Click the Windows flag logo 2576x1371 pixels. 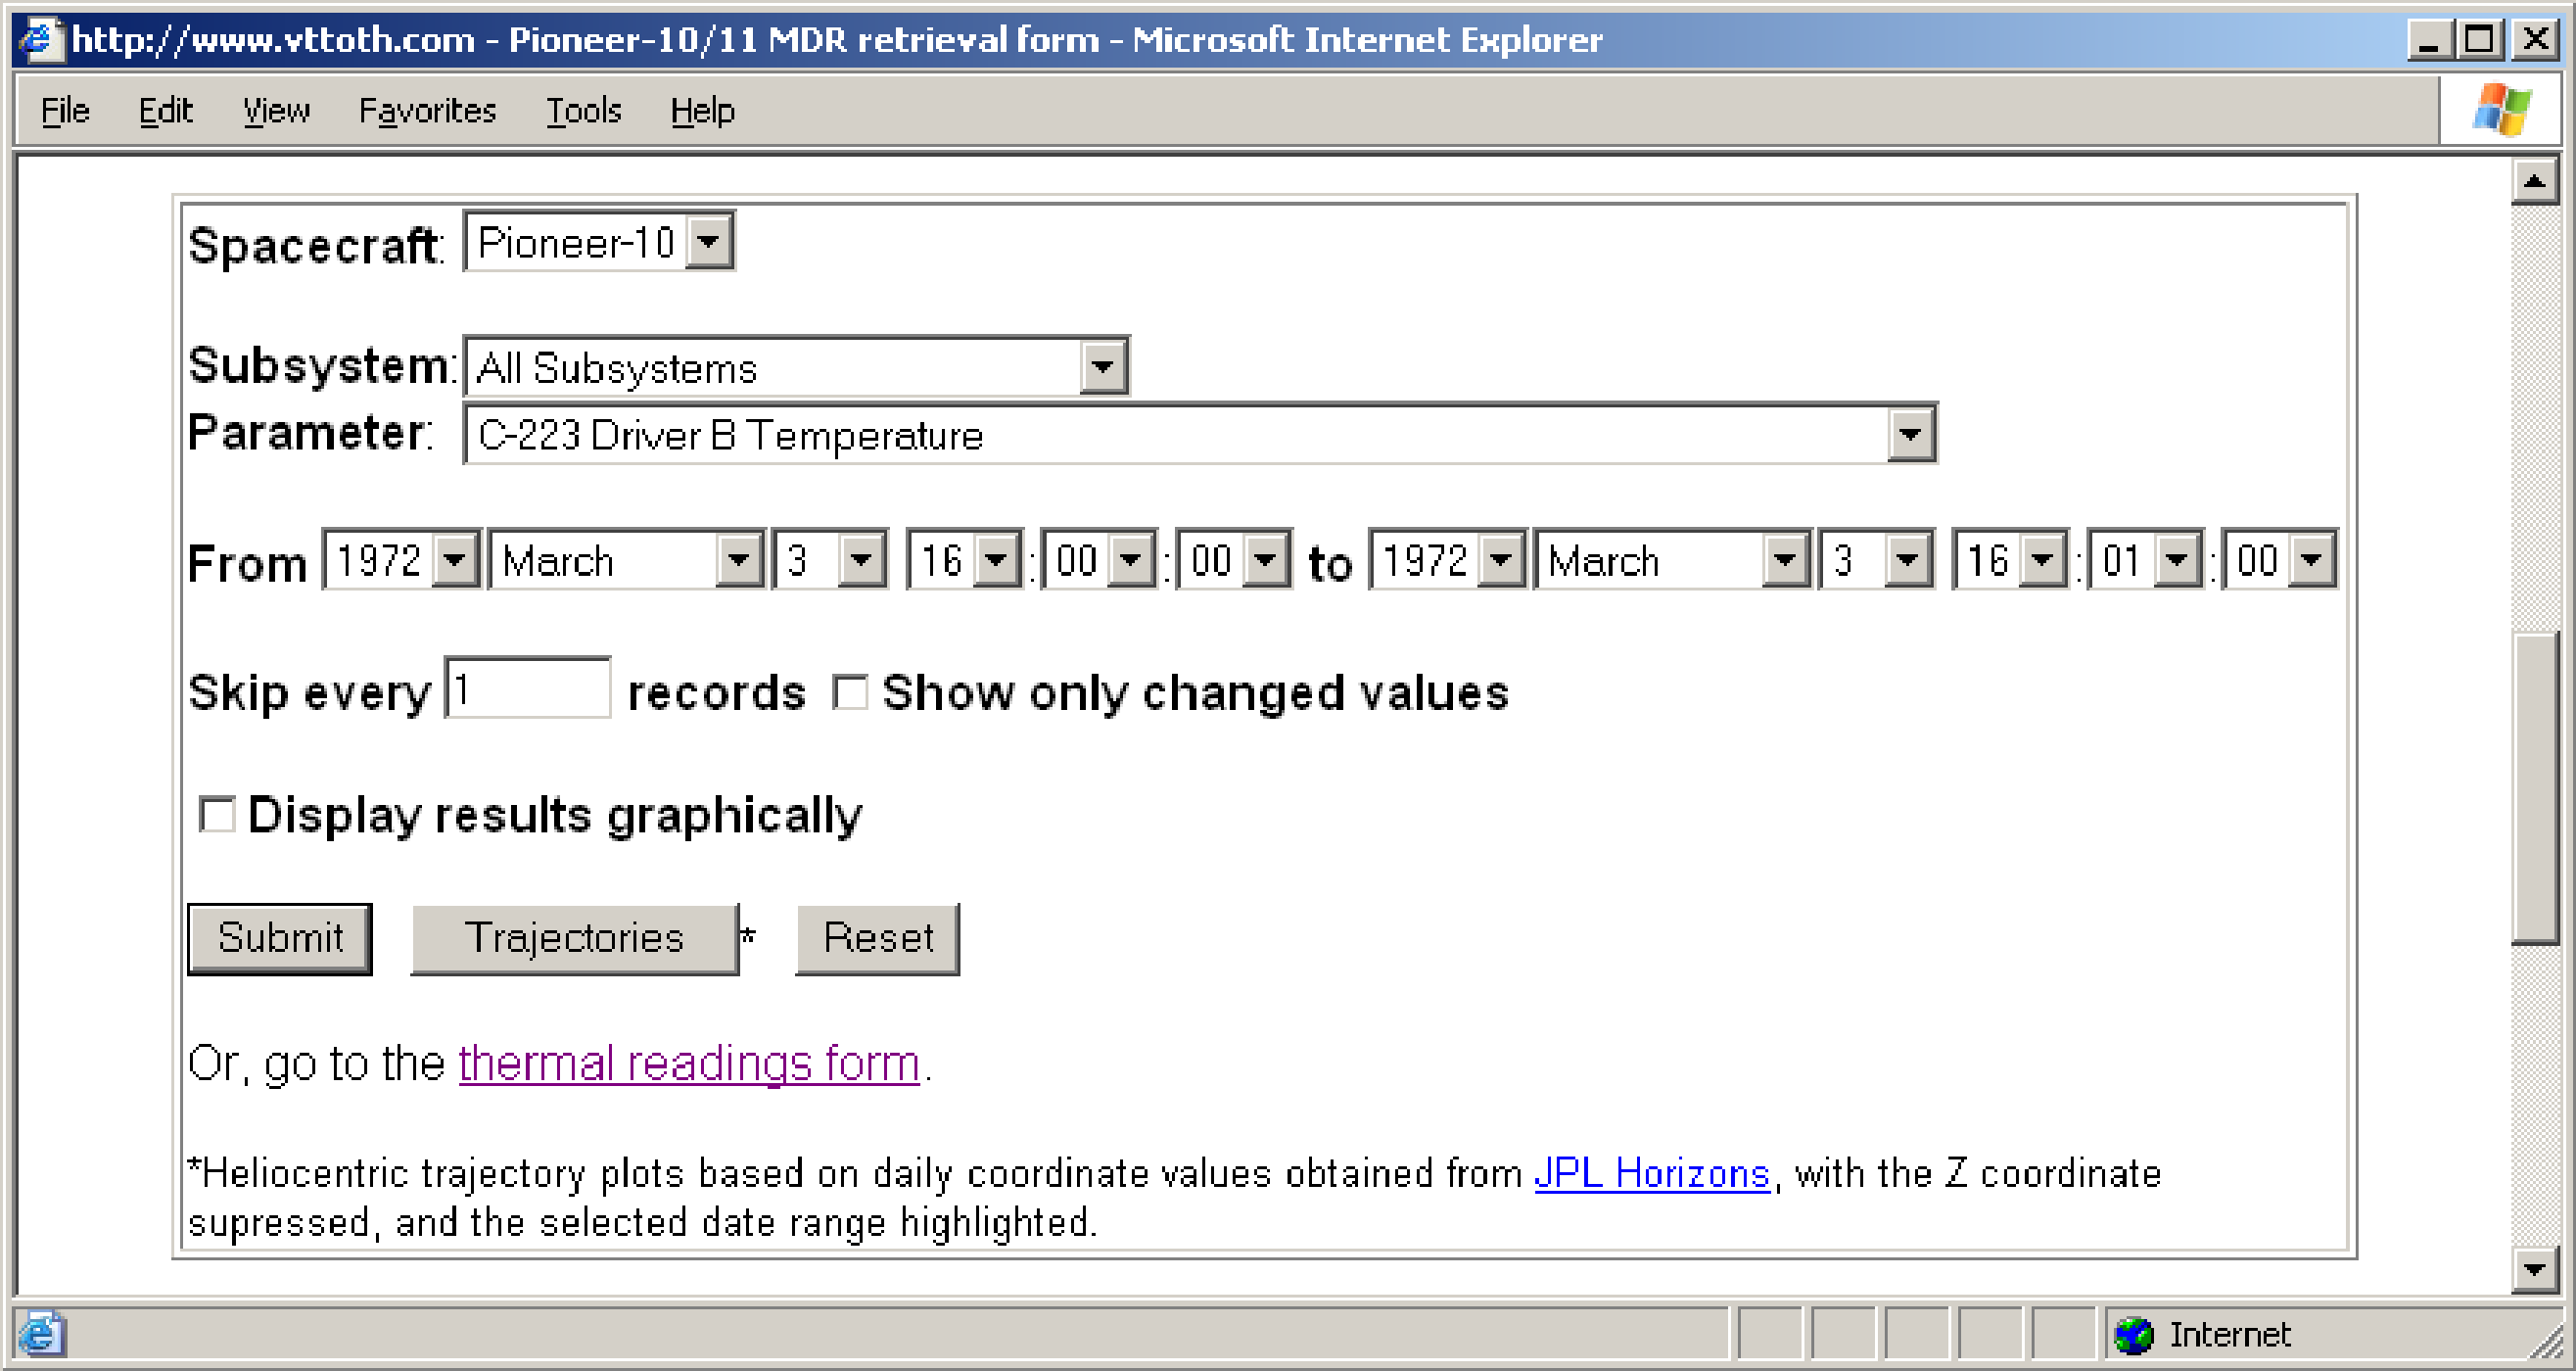tap(2503, 109)
